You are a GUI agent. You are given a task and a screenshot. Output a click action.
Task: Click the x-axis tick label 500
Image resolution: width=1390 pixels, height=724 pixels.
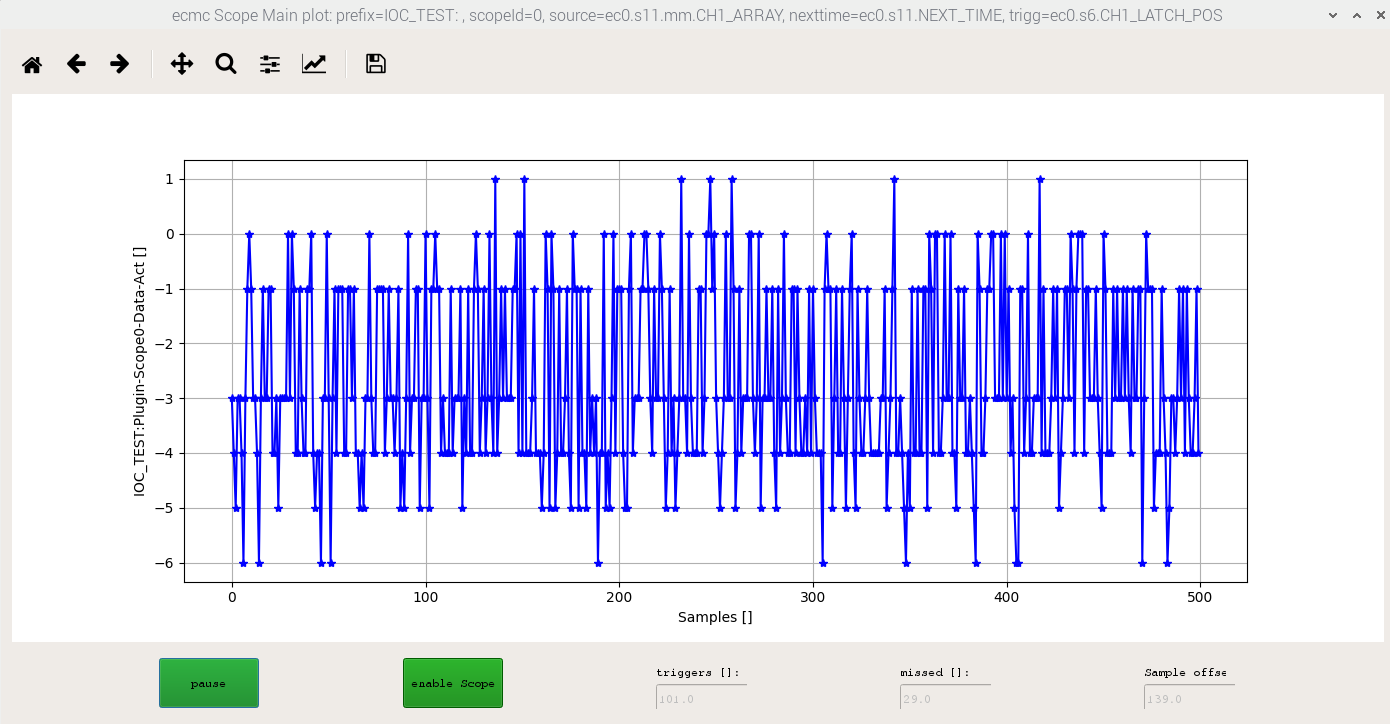(x=1200, y=597)
